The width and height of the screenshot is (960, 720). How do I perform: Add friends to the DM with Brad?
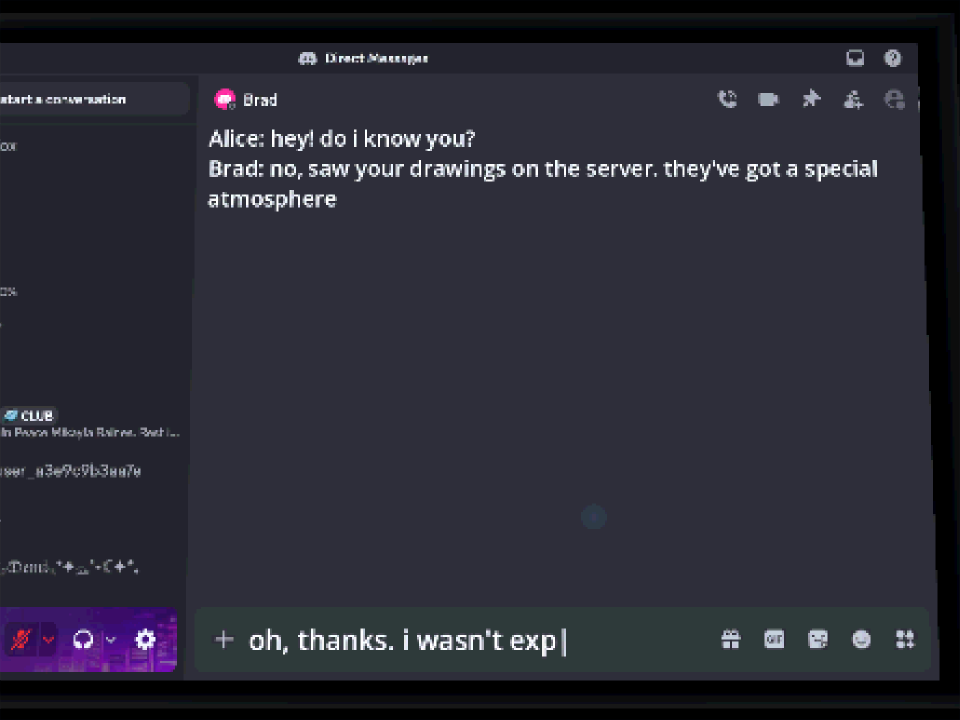point(853,99)
